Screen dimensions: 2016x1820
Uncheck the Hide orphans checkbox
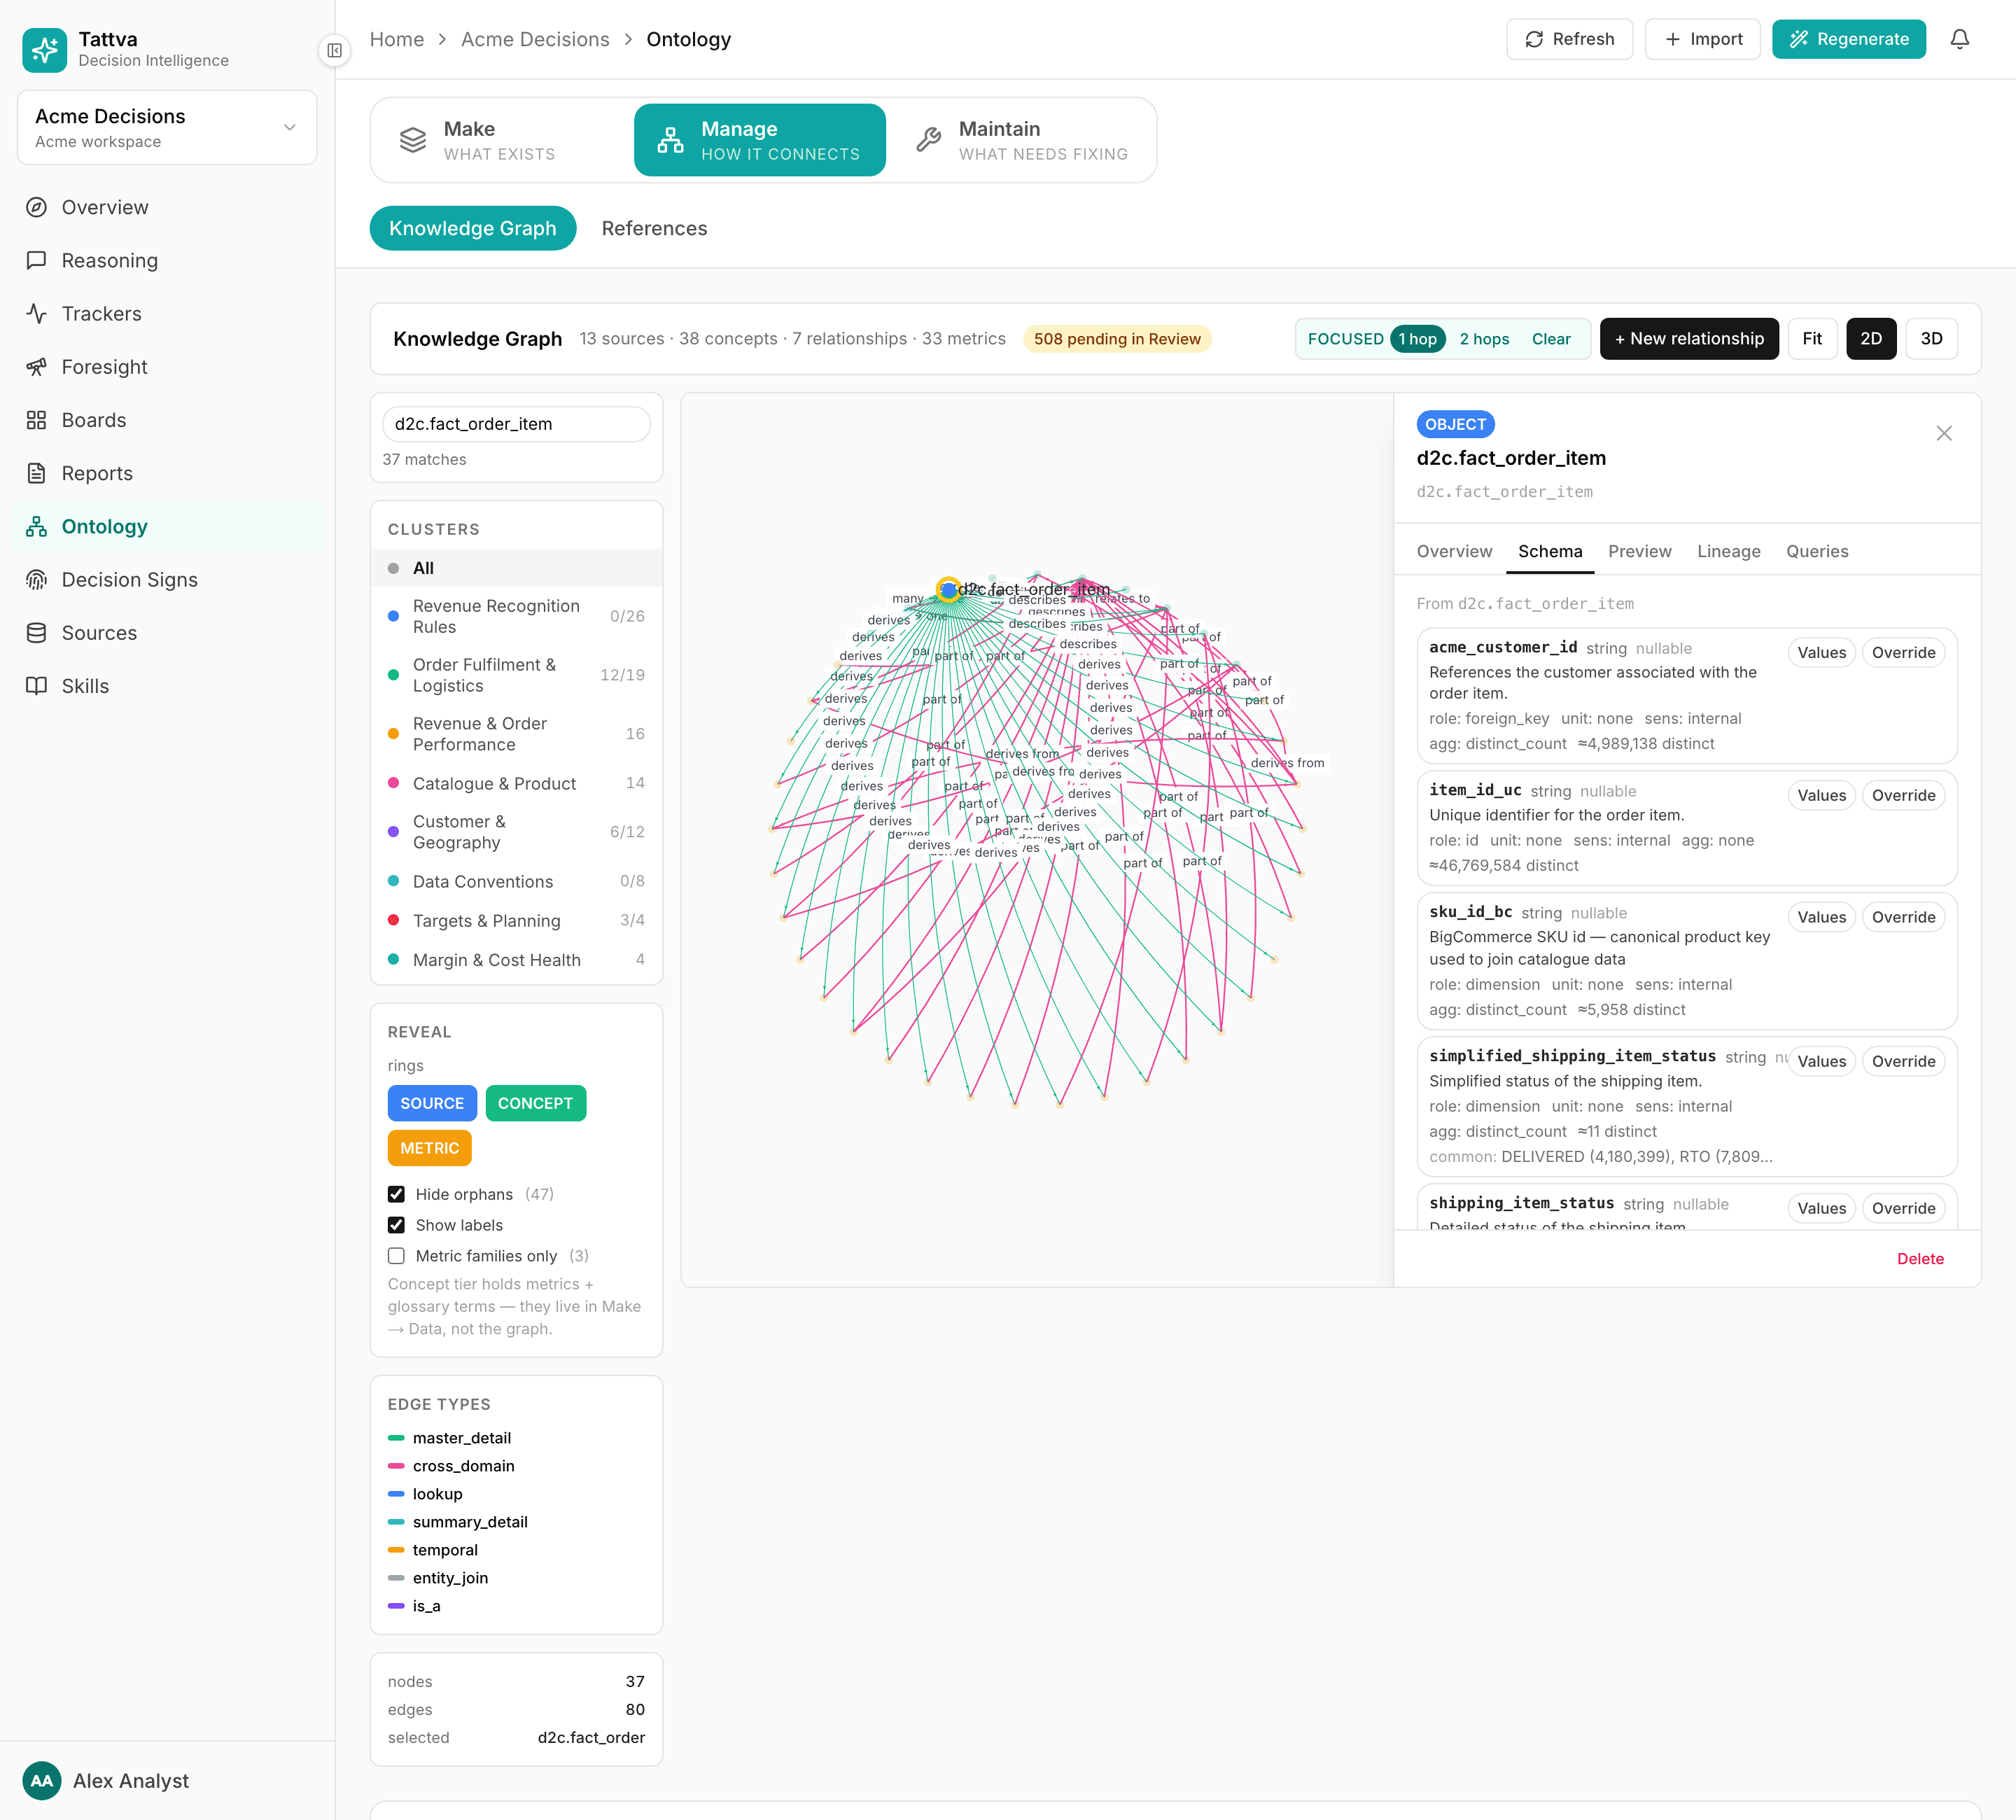point(396,1194)
